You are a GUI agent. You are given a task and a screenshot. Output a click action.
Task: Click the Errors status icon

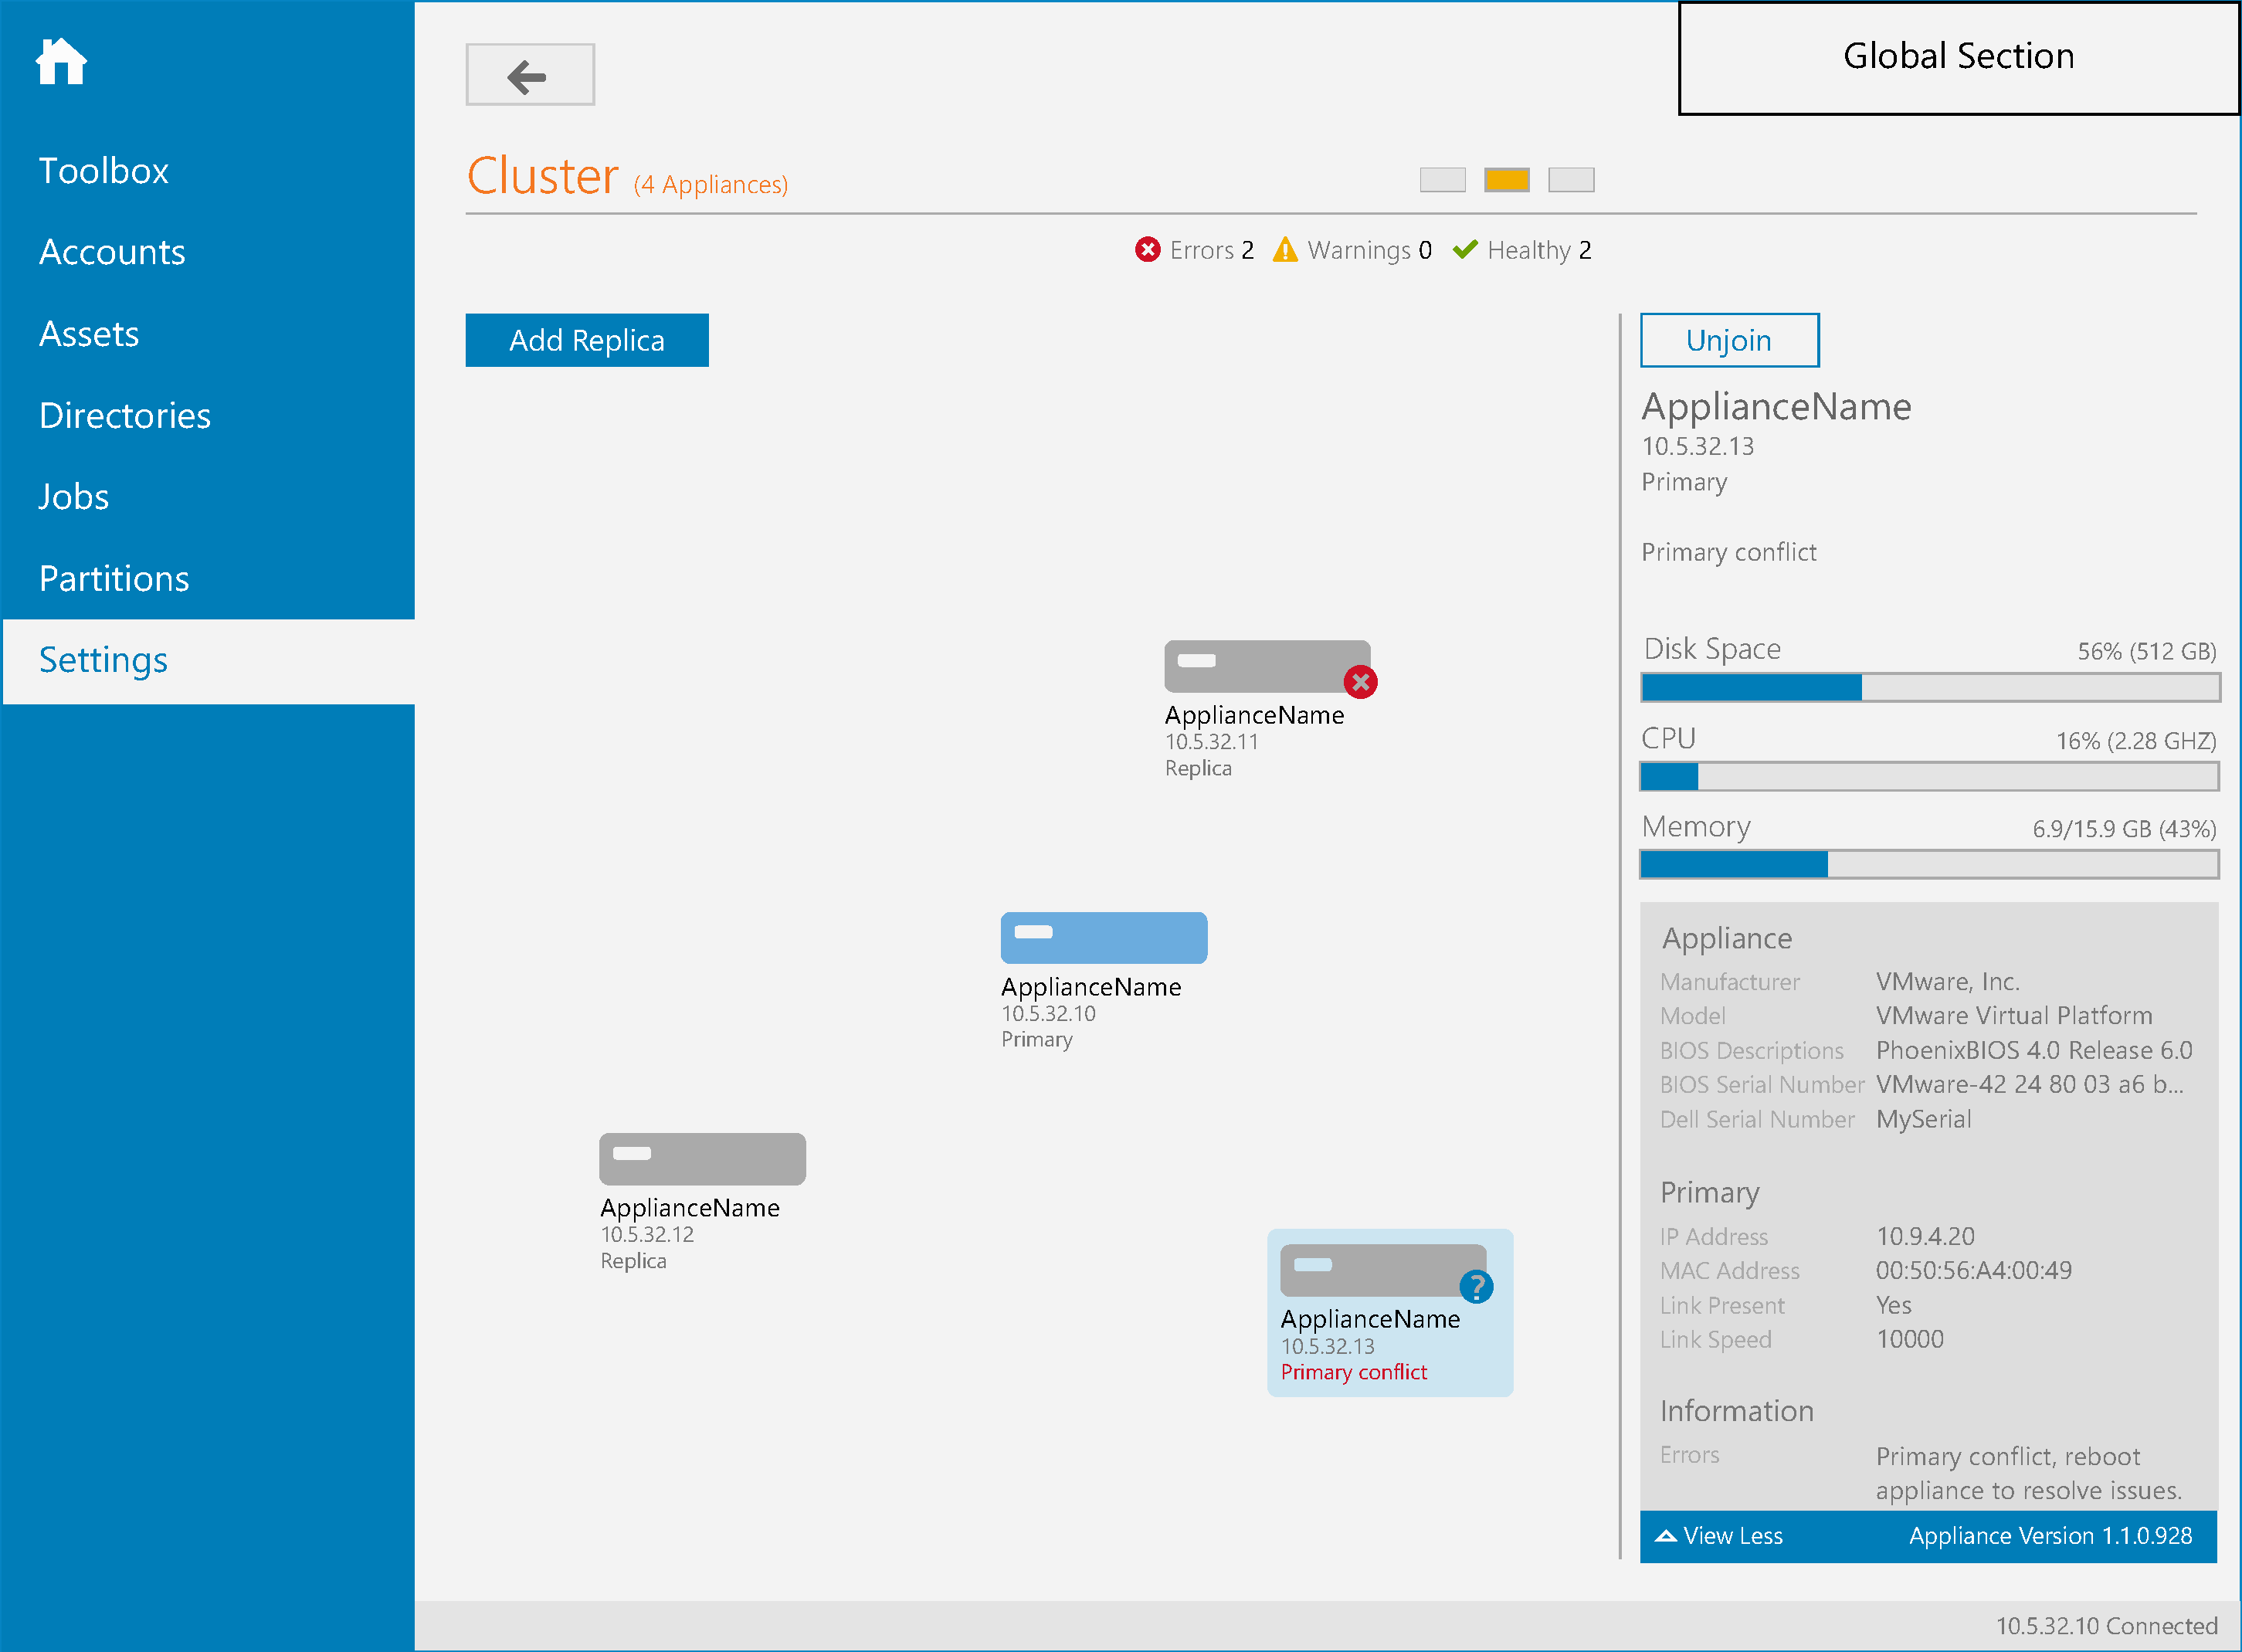[x=1147, y=249]
